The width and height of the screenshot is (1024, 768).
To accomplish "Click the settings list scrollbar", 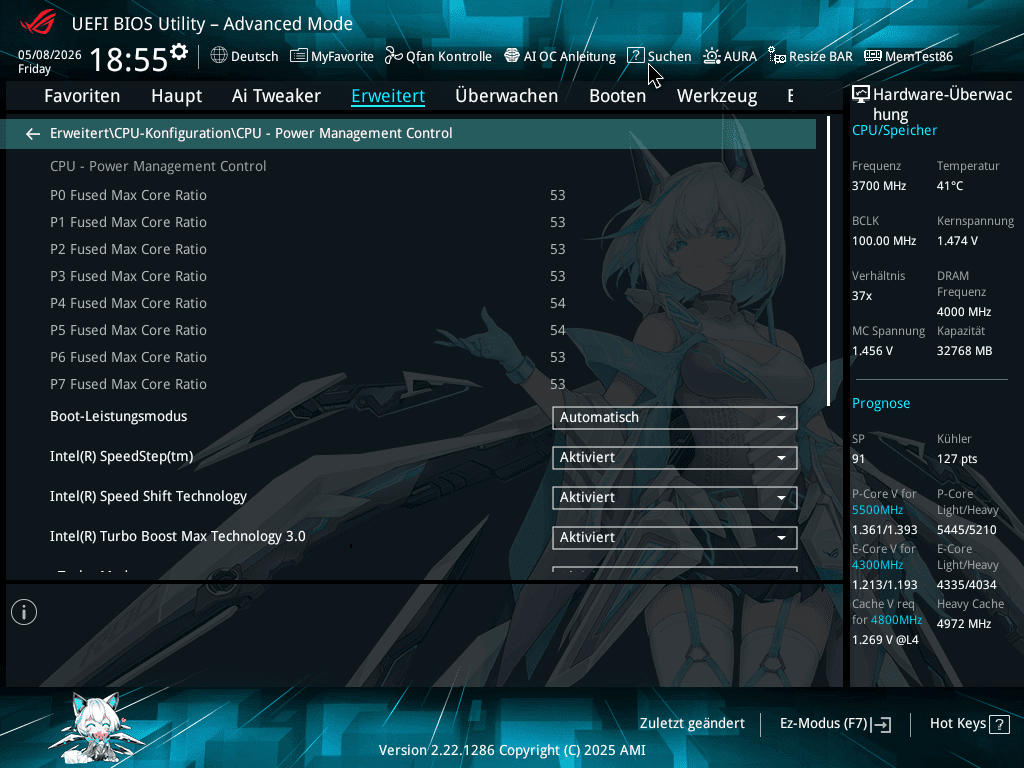I will point(828,261).
